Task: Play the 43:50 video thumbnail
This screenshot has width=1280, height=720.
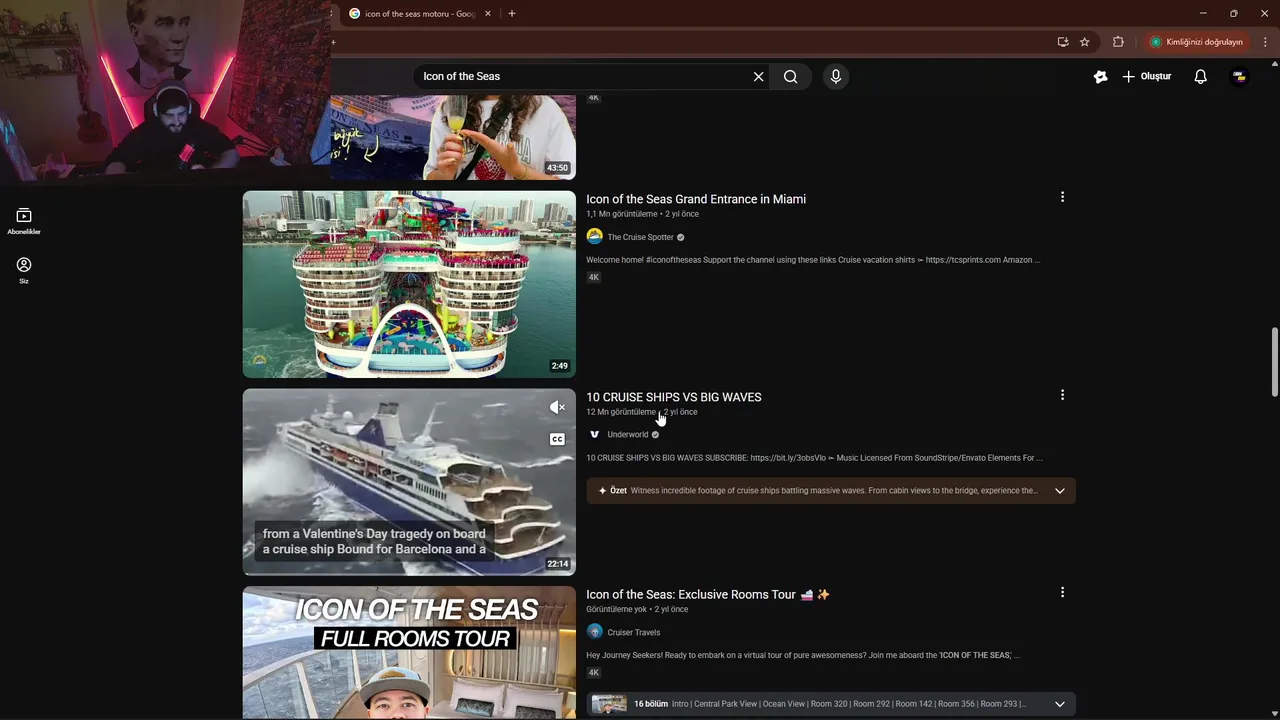Action: (452, 138)
